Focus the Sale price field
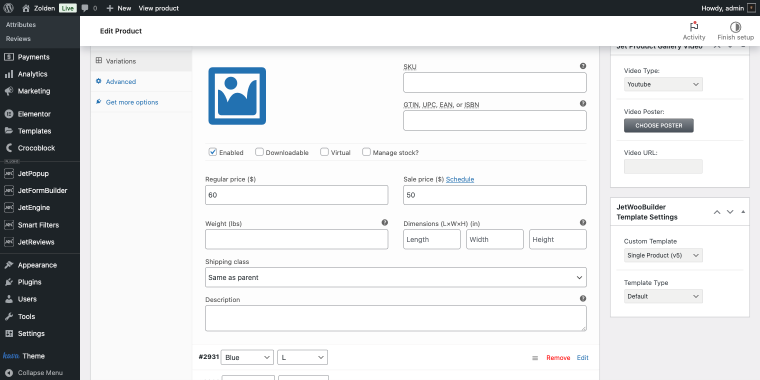Image resolution: width=760 pixels, height=380 pixels. pyautogui.click(x=495, y=195)
